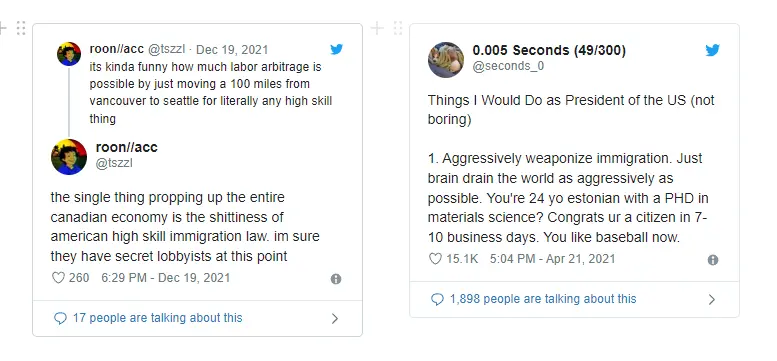
Task: Click the Twitter bird icon on 0.005 Seconds tweet
Action: click(x=713, y=50)
